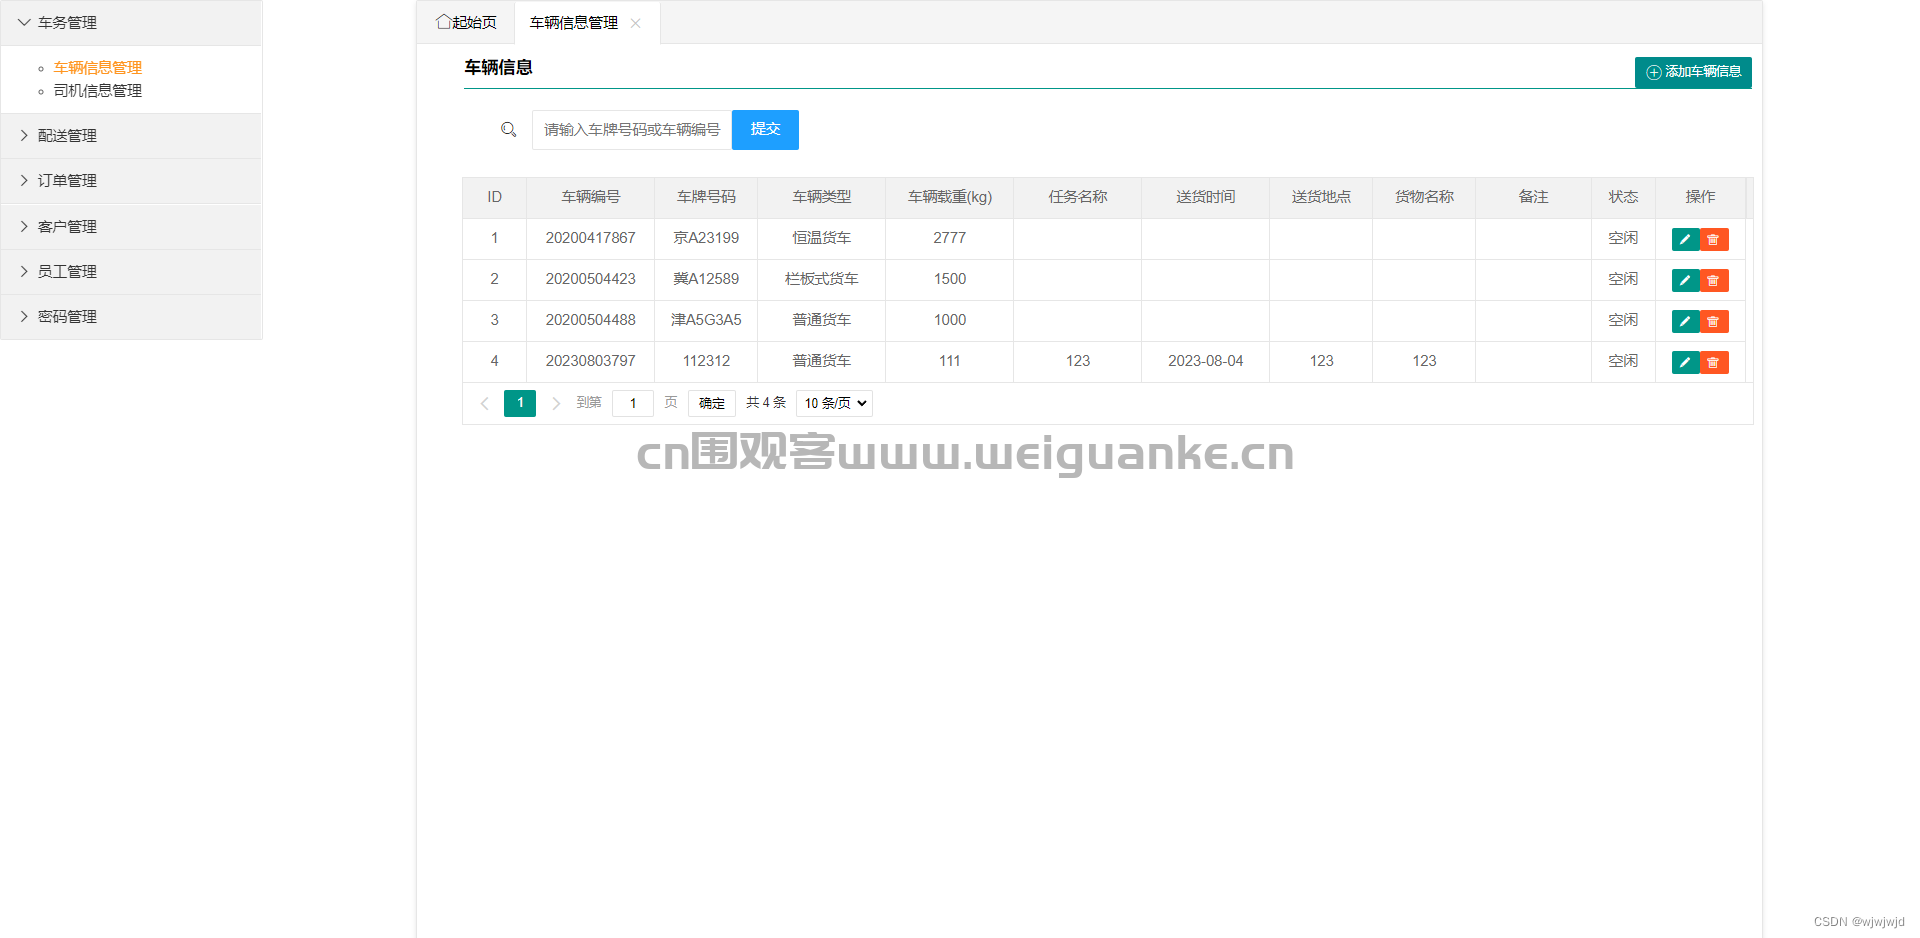The width and height of the screenshot is (1920, 938).
Task: Click the 任务名称 column header
Action: [x=1078, y=197]
